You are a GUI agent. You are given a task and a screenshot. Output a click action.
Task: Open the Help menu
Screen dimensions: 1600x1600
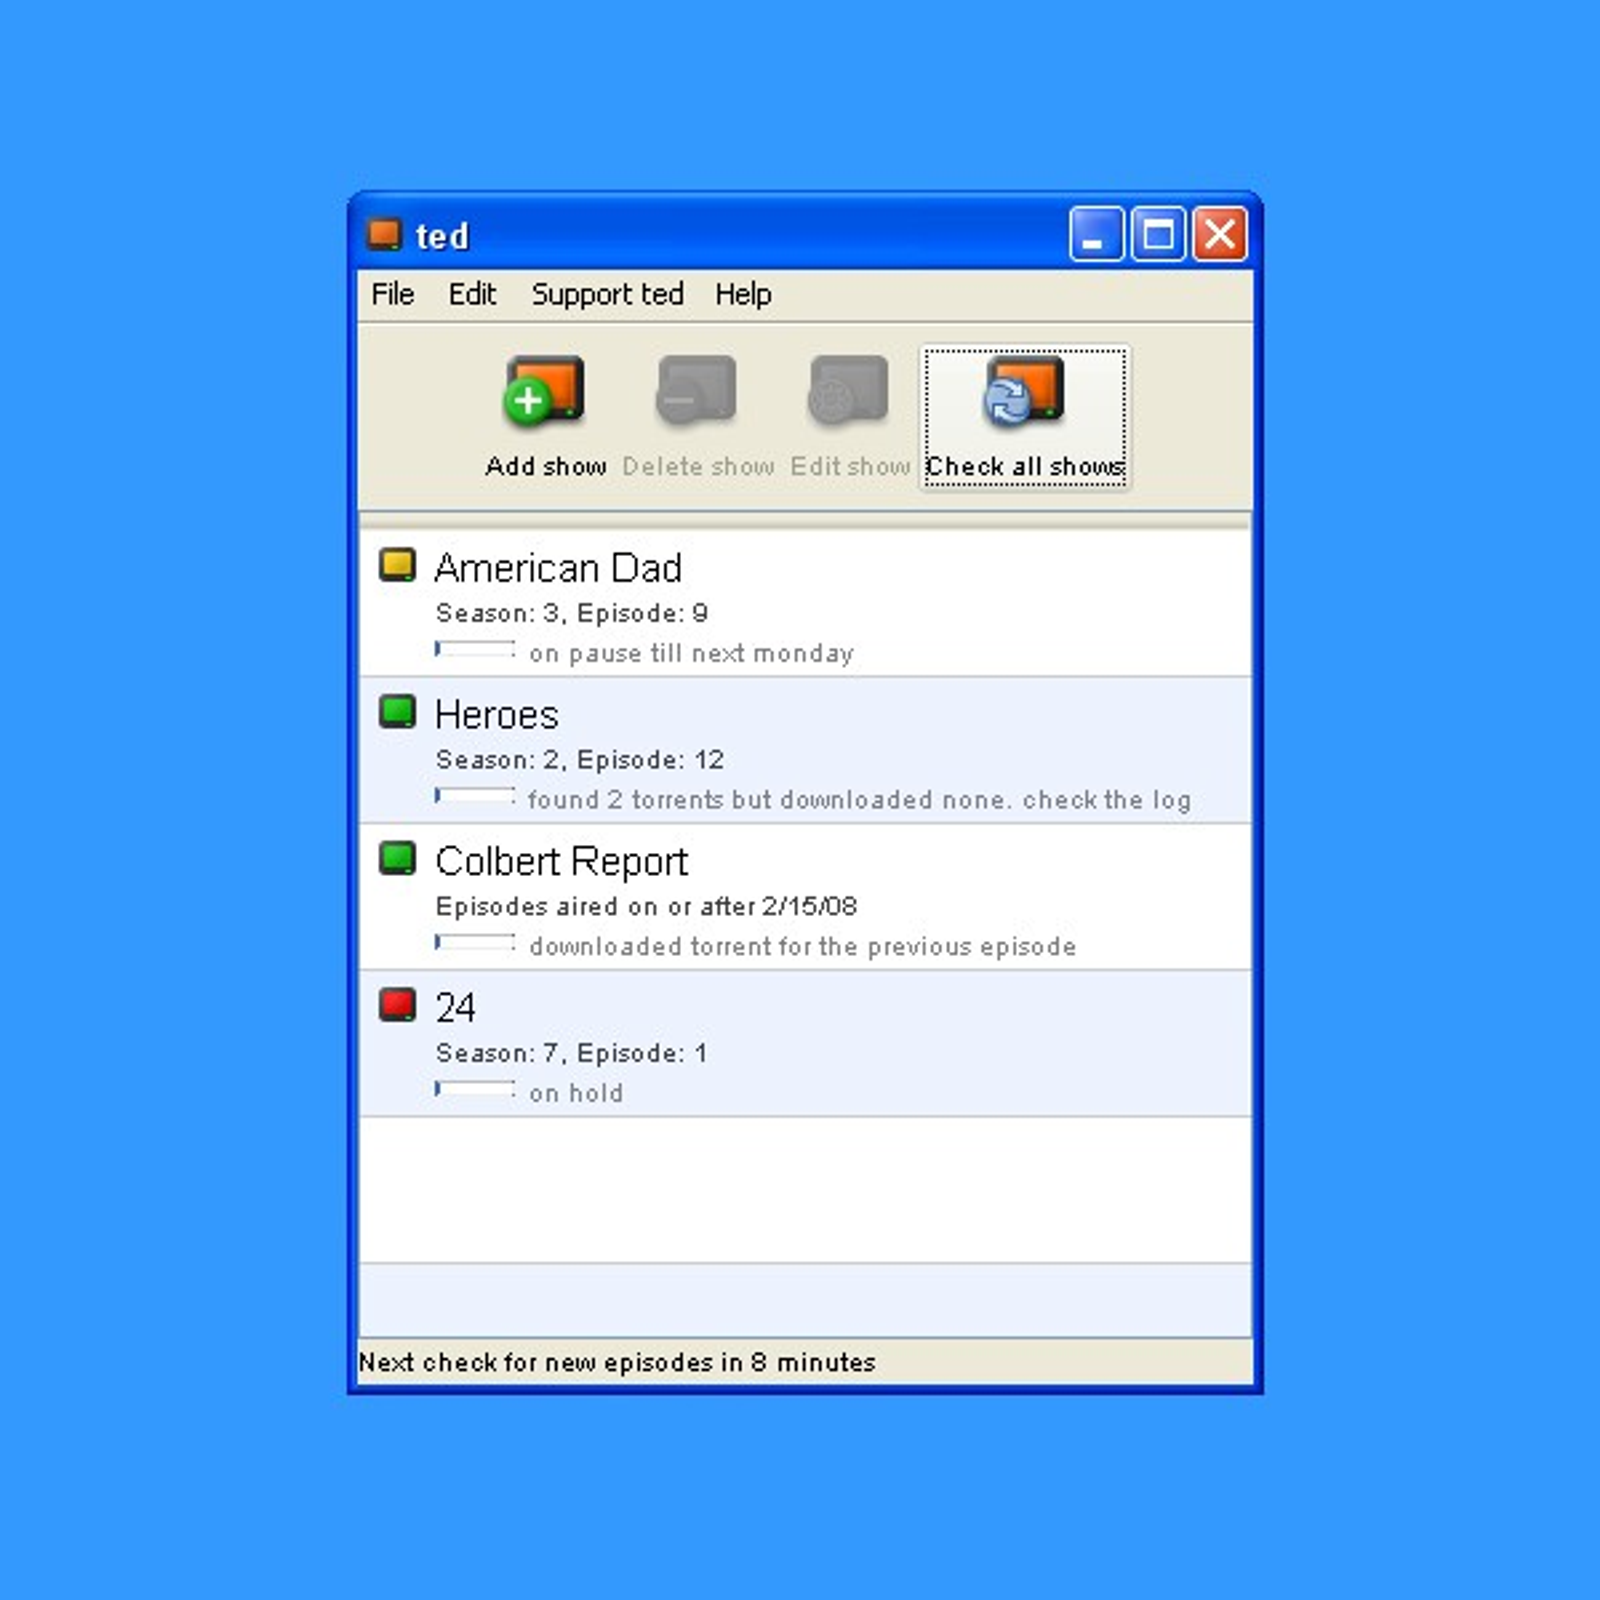[x=743, y=294]
